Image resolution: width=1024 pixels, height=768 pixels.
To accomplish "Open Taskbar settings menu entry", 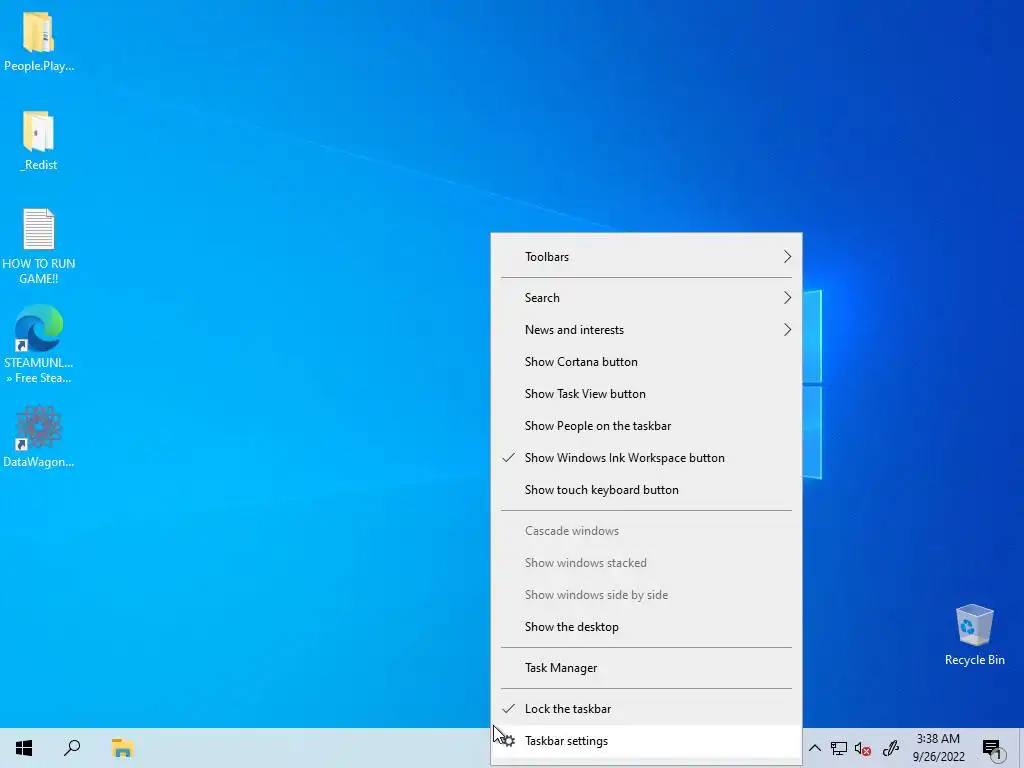I will (646, 741).
